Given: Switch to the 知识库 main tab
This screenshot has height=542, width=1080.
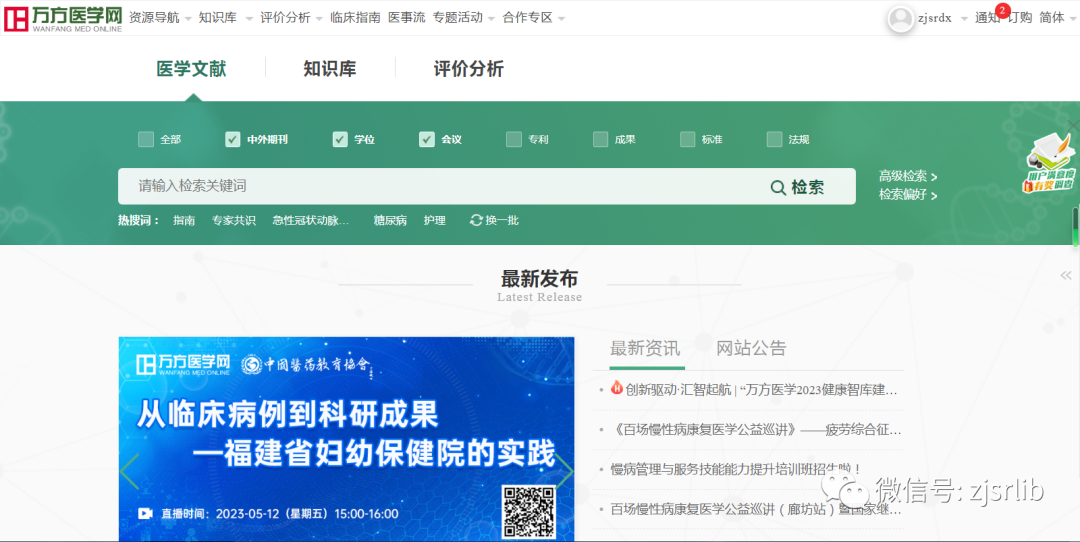Looking at the screenshot, I should [x=330, y=69].
